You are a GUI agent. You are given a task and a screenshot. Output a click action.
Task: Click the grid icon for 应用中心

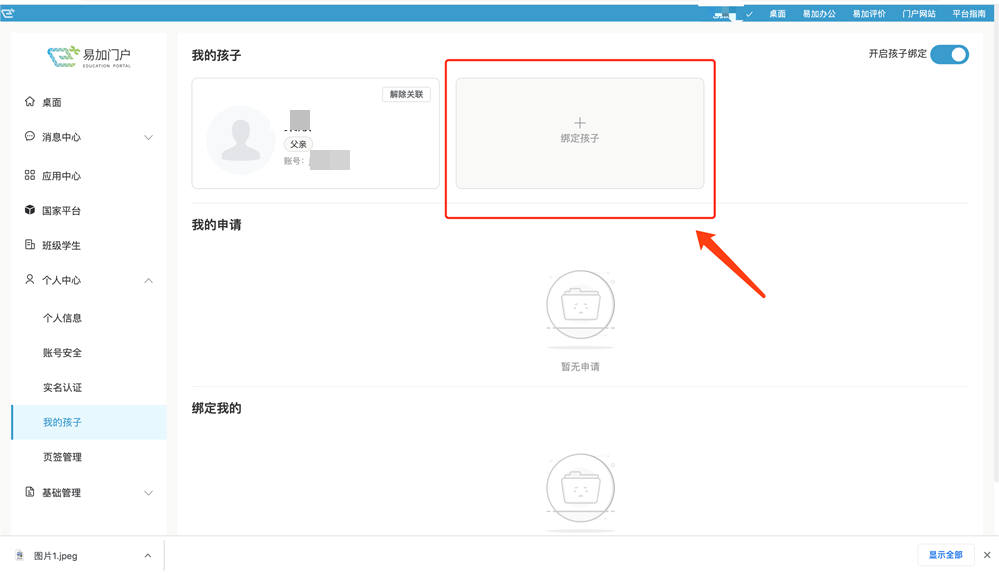point(29,175)
